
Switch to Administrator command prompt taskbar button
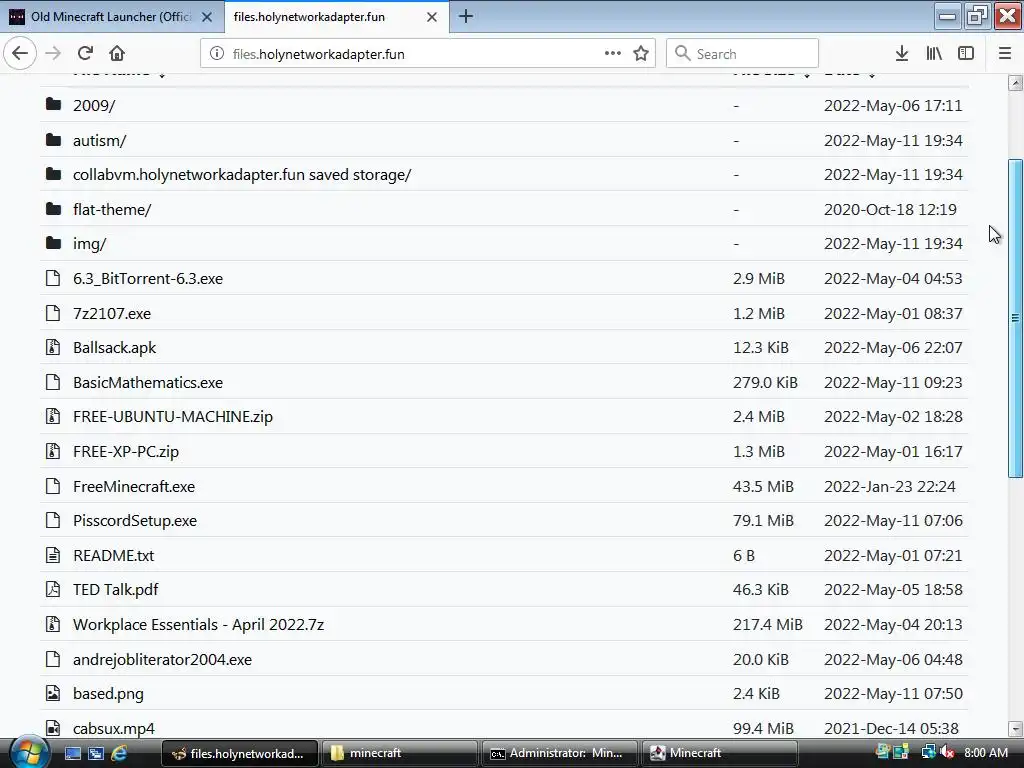coord(560,753)
